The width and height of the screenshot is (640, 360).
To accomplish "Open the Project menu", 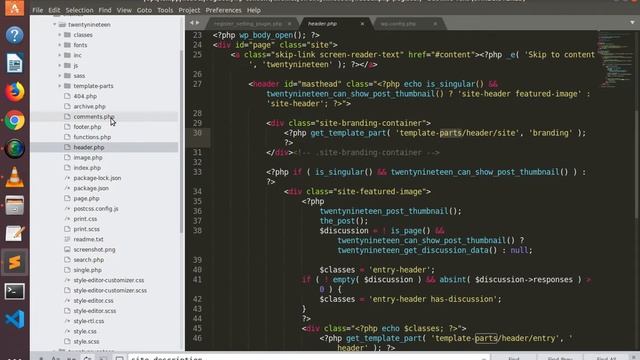I will pyautogui.click(x=189, y=10).
